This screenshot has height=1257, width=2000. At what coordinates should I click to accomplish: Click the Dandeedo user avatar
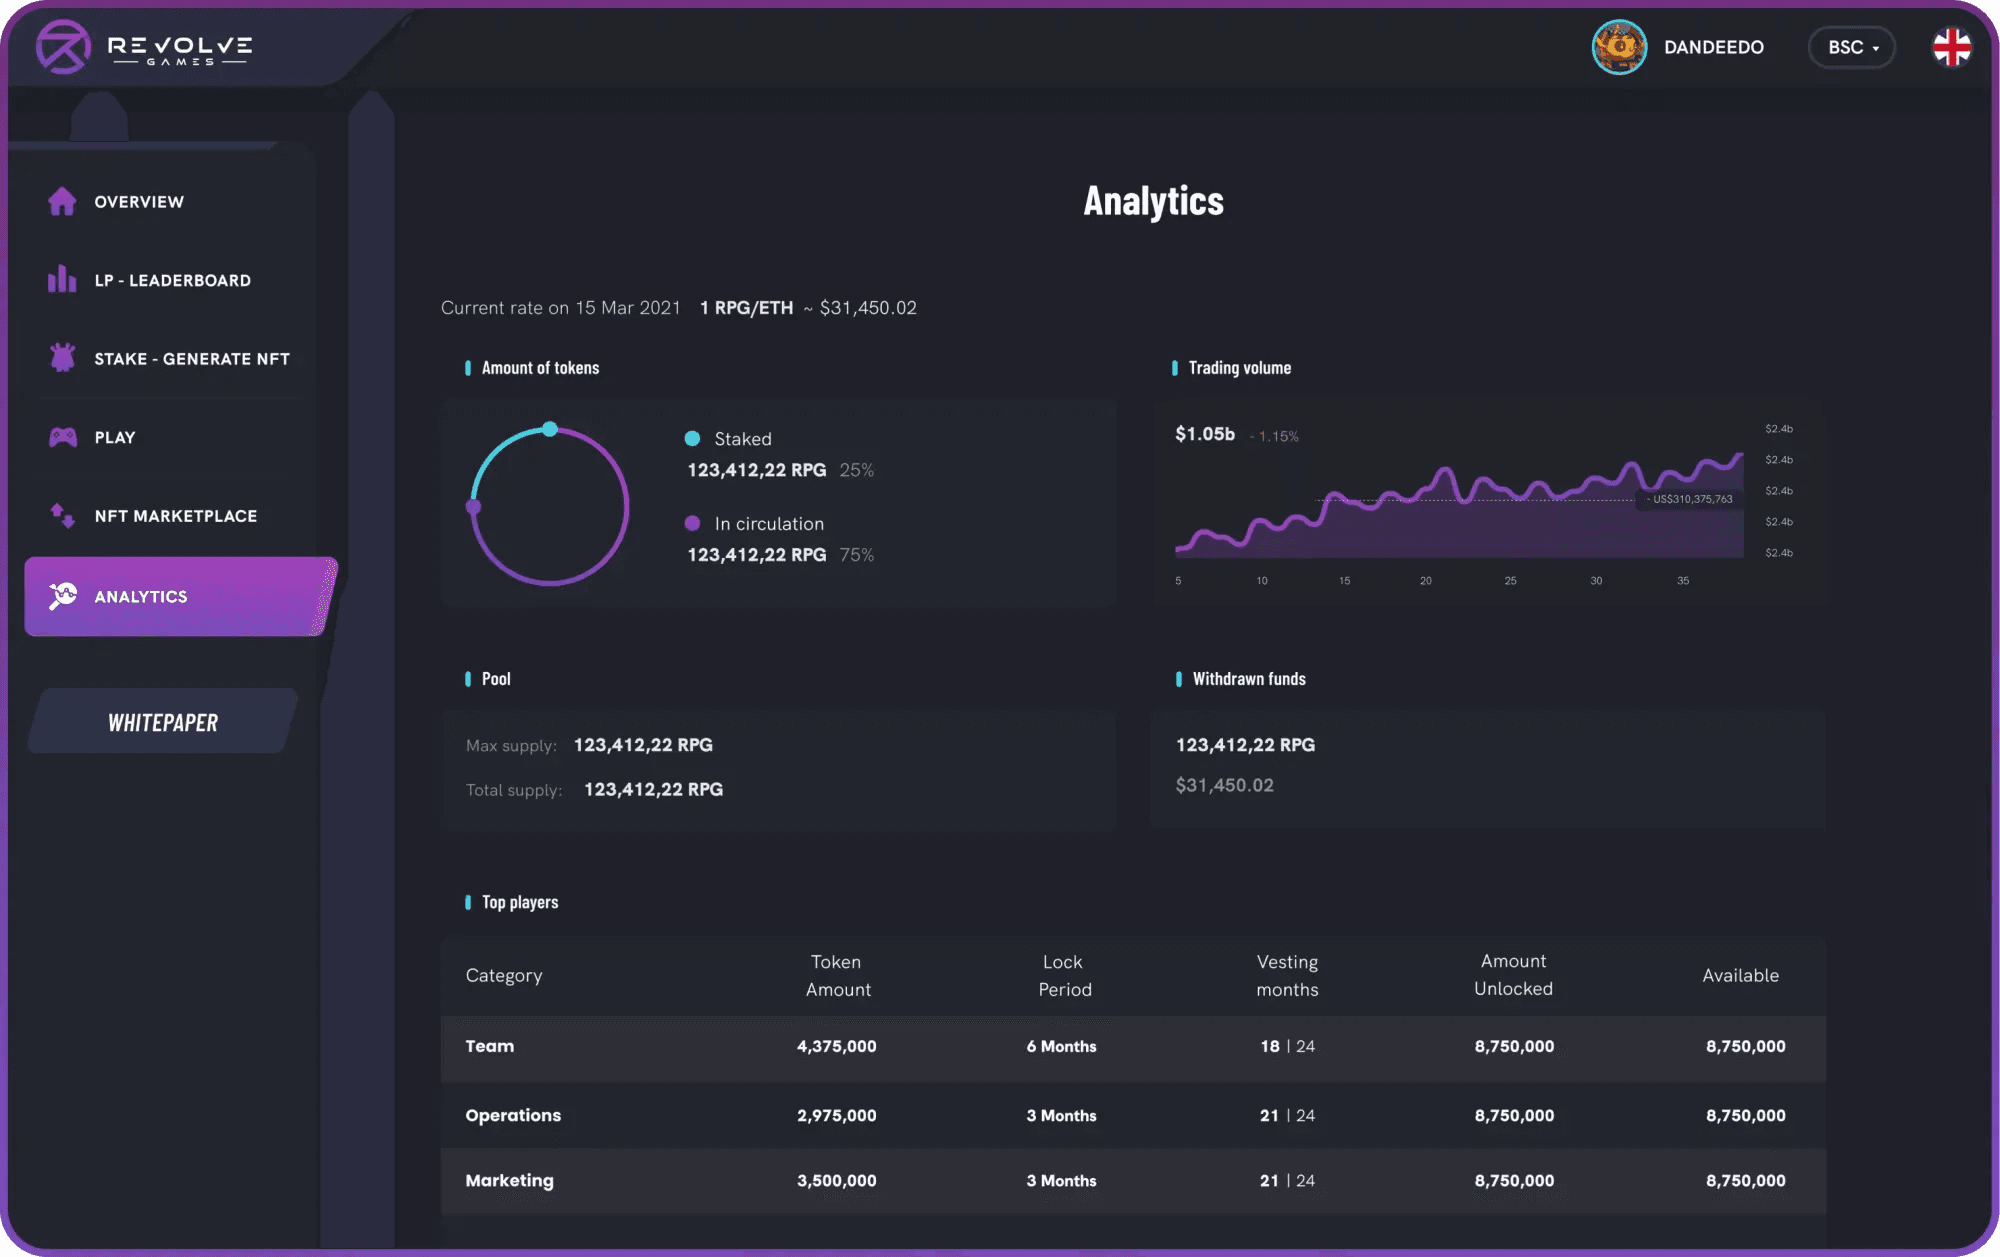pyautogui.click(x=1619, y=47)
